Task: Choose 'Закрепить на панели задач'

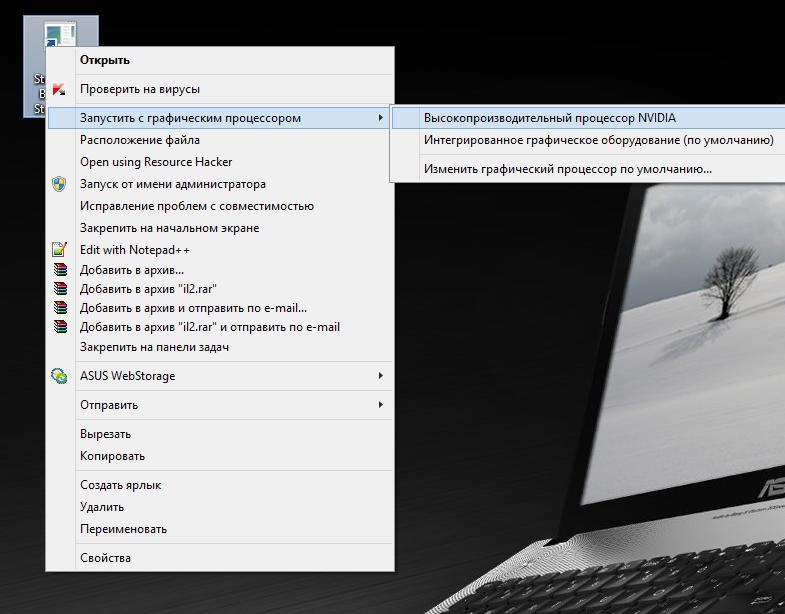Action: tap(220, 347)
